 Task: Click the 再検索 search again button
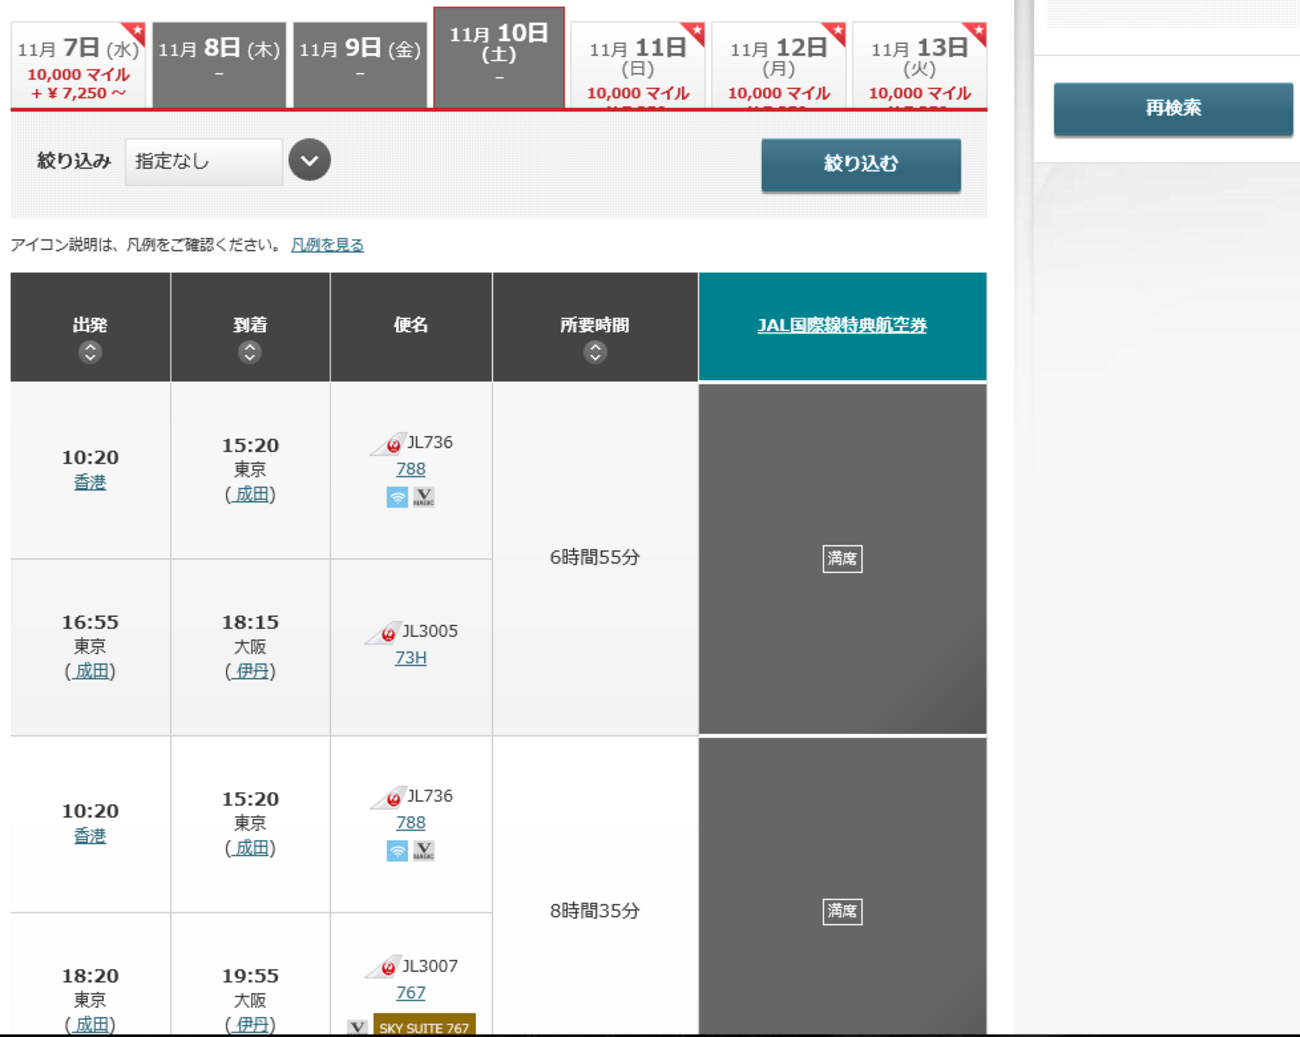[1173, 108]
